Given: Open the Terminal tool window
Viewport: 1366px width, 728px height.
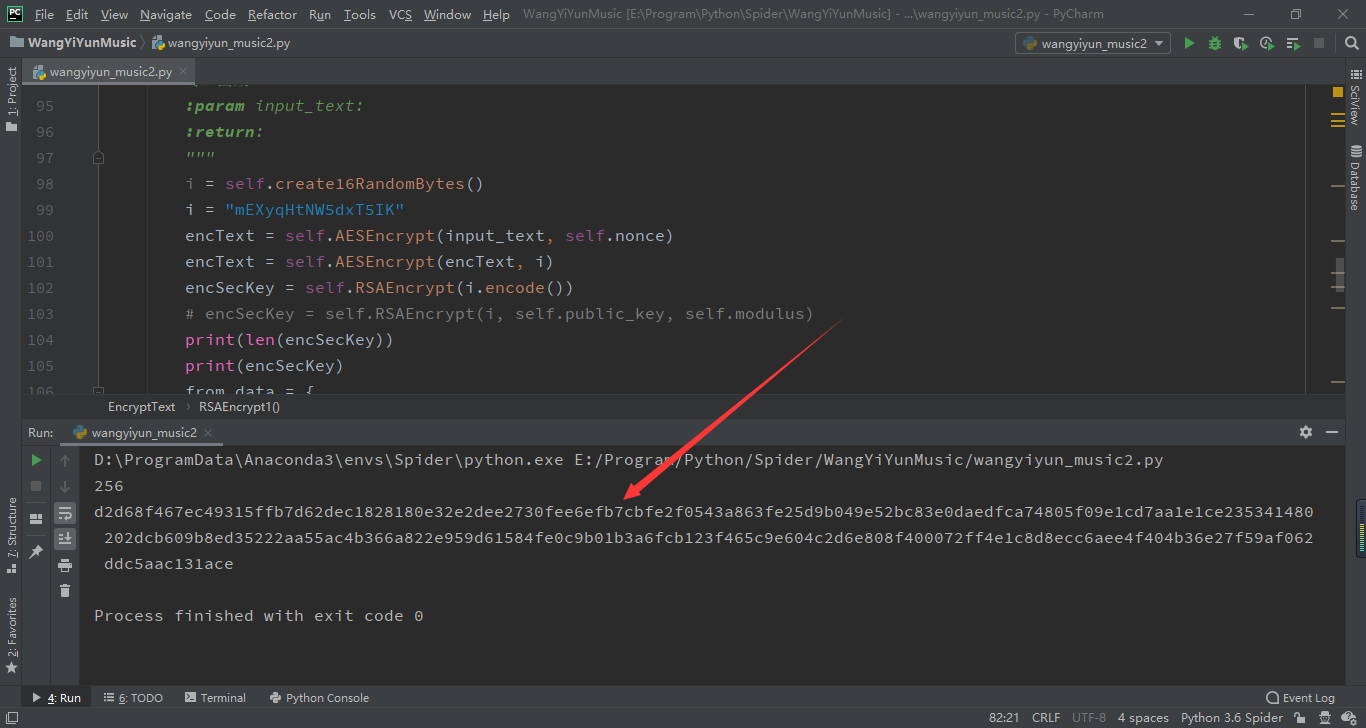Looking at the screenshot, I should pos(214,698).
